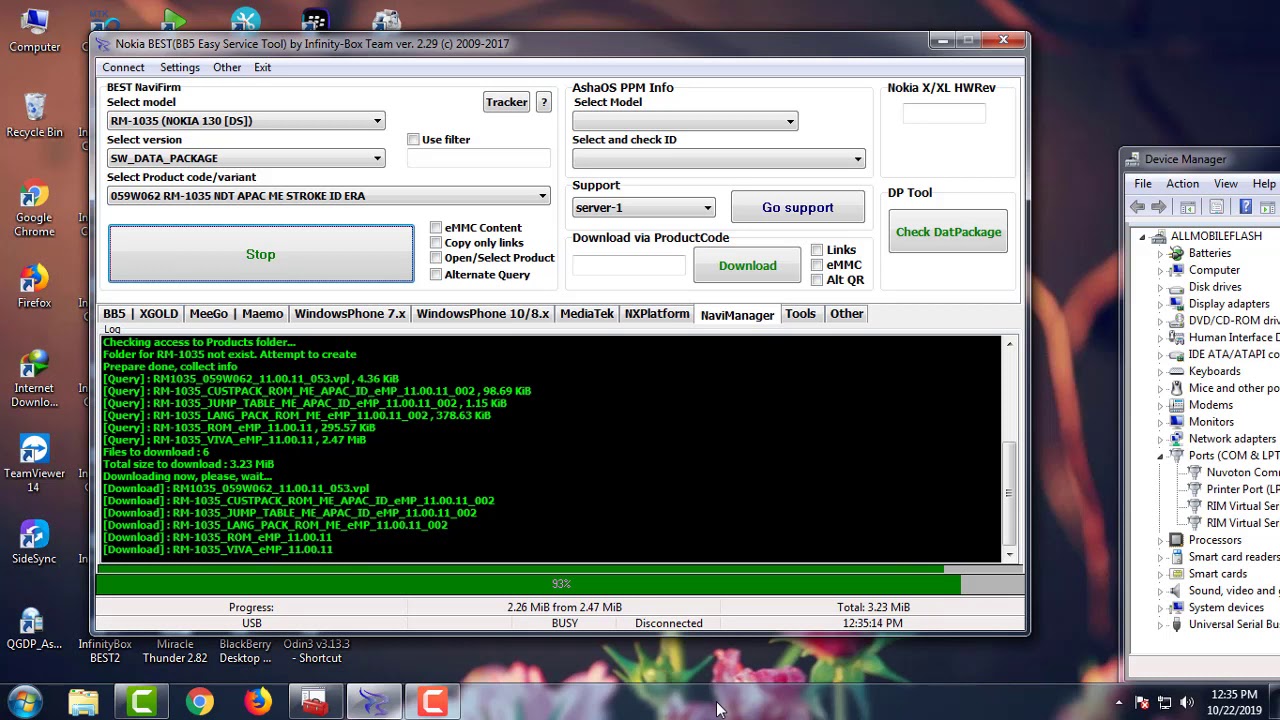This screenshot has height=720, width=1280.
Task: Click Forward arrow in Device Manager toolbar
Action: tap(1158, 207)
